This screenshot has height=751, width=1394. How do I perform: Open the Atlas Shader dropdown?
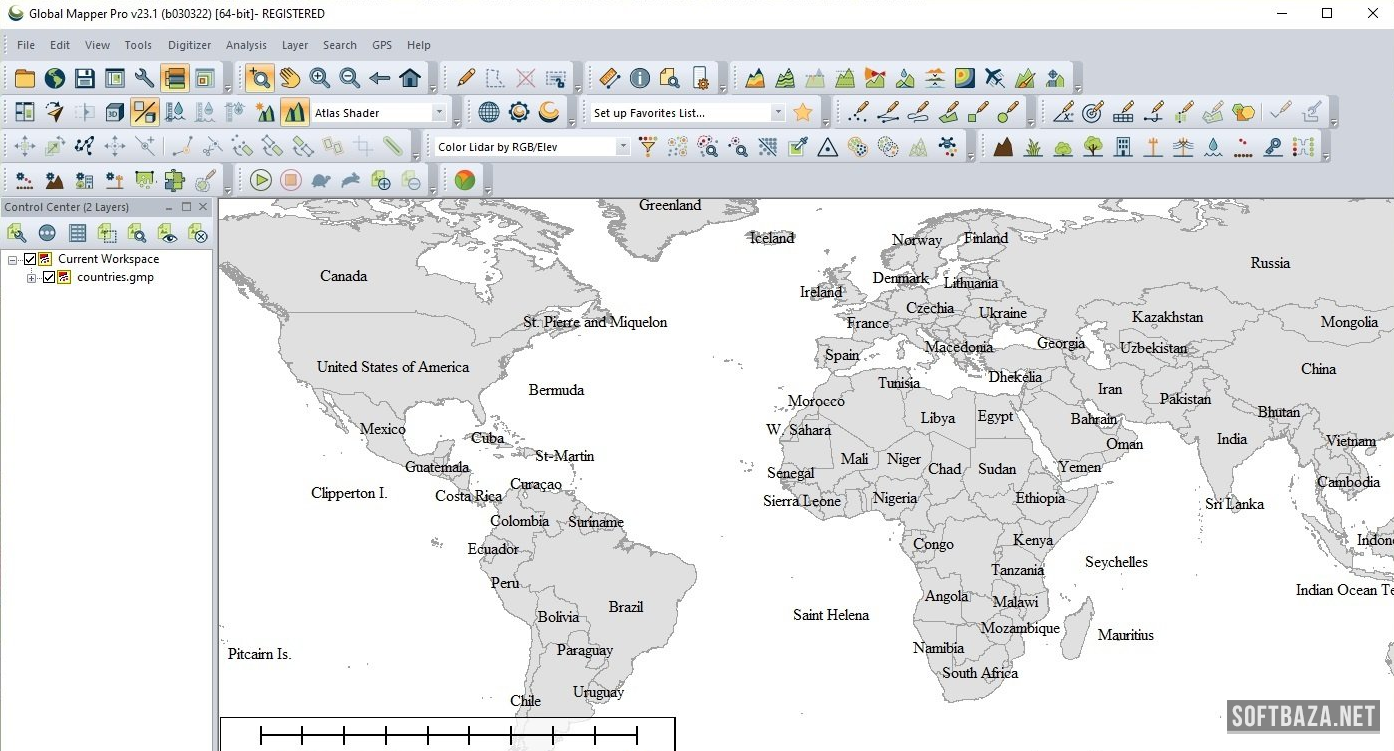(438, 113)
